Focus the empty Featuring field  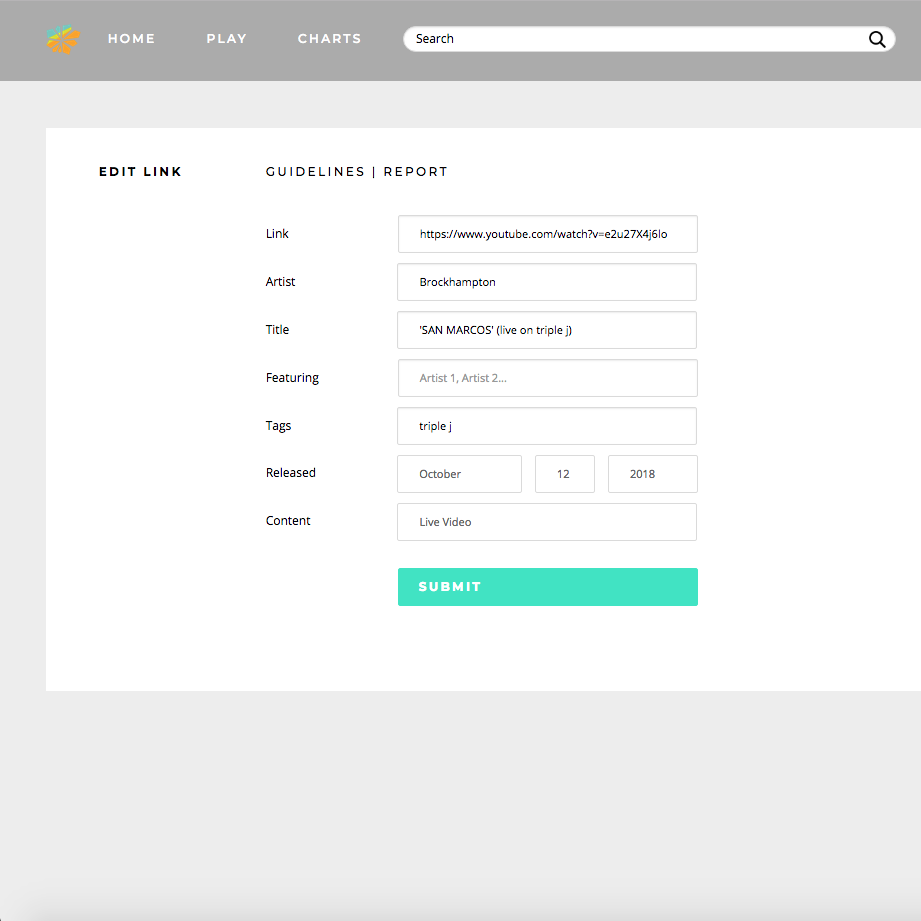pyautogui.click(x=547, y=377)
